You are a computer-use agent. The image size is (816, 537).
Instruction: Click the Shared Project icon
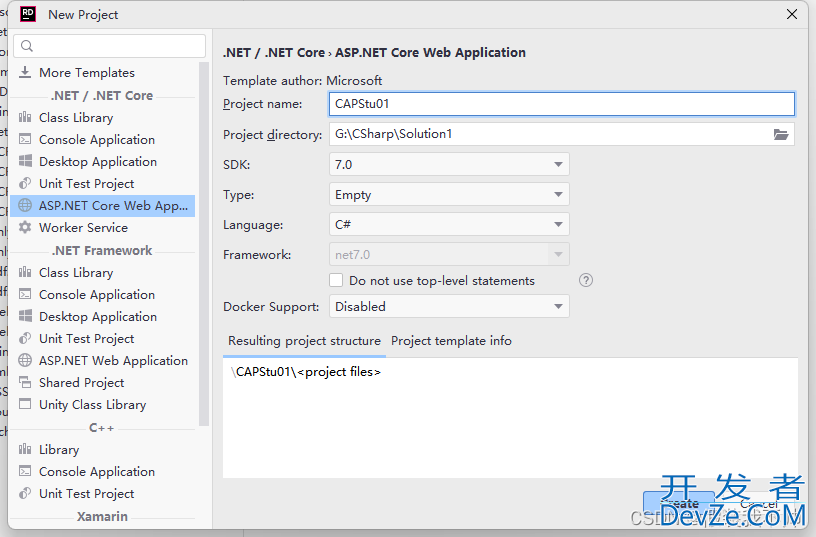pyautogui.click(x=25, y=382)
